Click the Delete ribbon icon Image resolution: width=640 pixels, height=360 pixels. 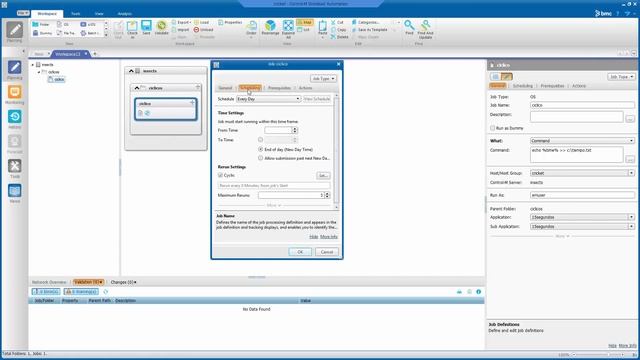pos(339,37)
